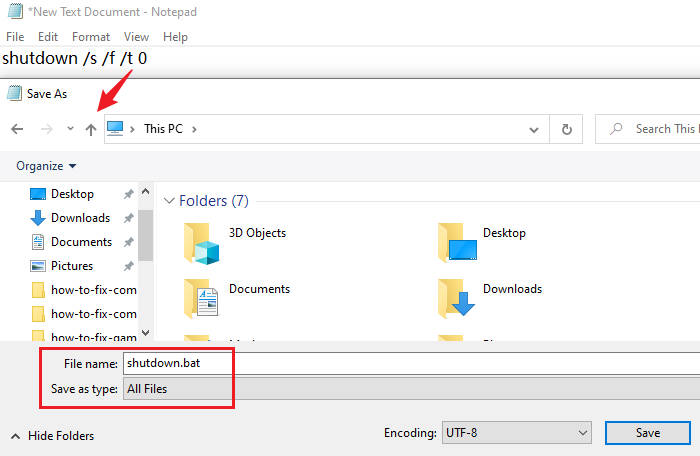This screenshot has width=700, height=456.
Task: Open the recent locations dropdown chevron
Action: click(70, 129)
